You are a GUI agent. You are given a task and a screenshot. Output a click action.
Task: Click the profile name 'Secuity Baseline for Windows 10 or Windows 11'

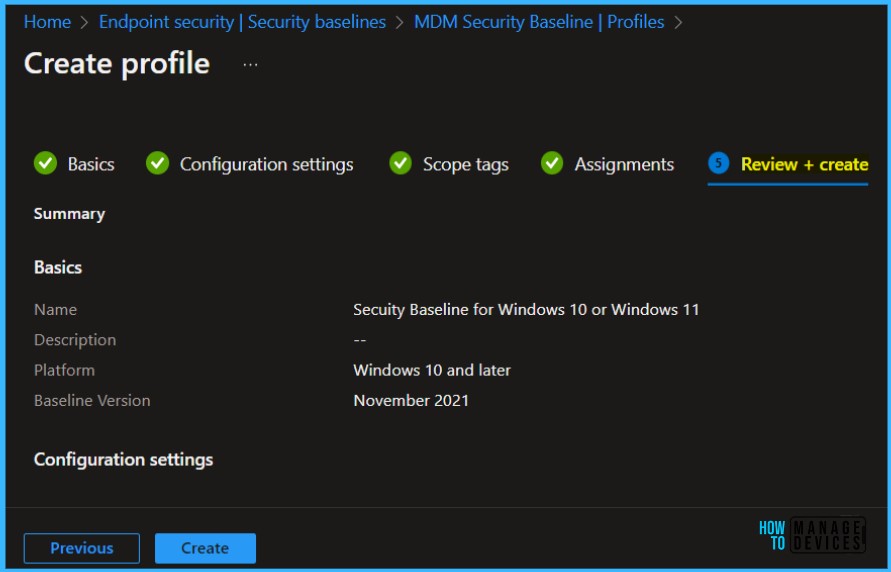pyautogui.click(x=526, y=310)
